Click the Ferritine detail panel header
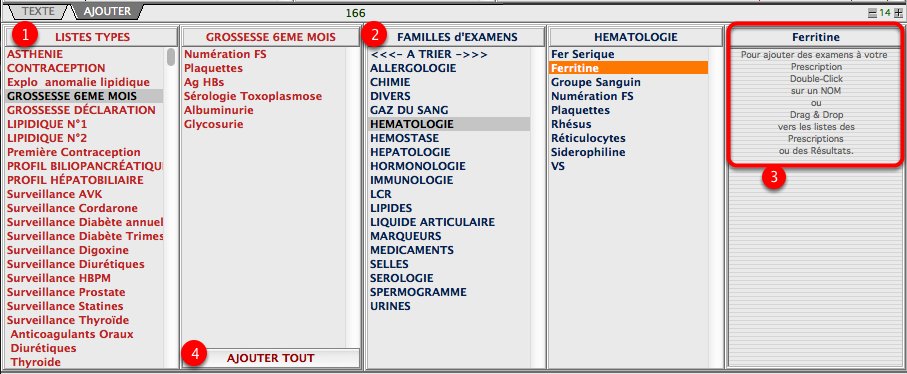907x374 pixels. [x=816, y=37]
